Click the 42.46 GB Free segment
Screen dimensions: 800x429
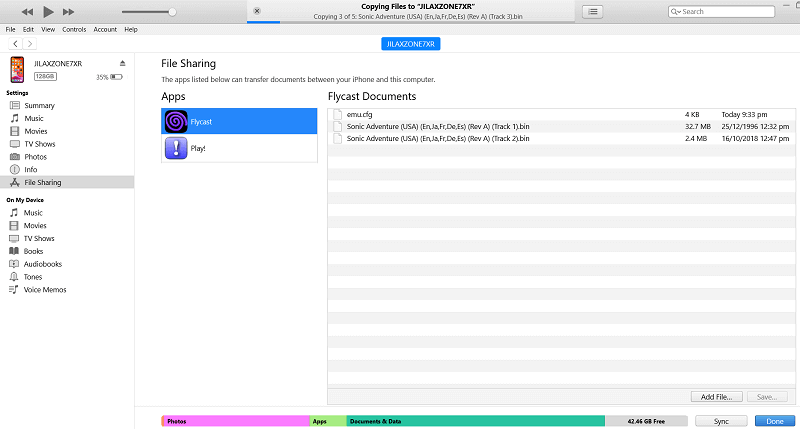point(646,421)
